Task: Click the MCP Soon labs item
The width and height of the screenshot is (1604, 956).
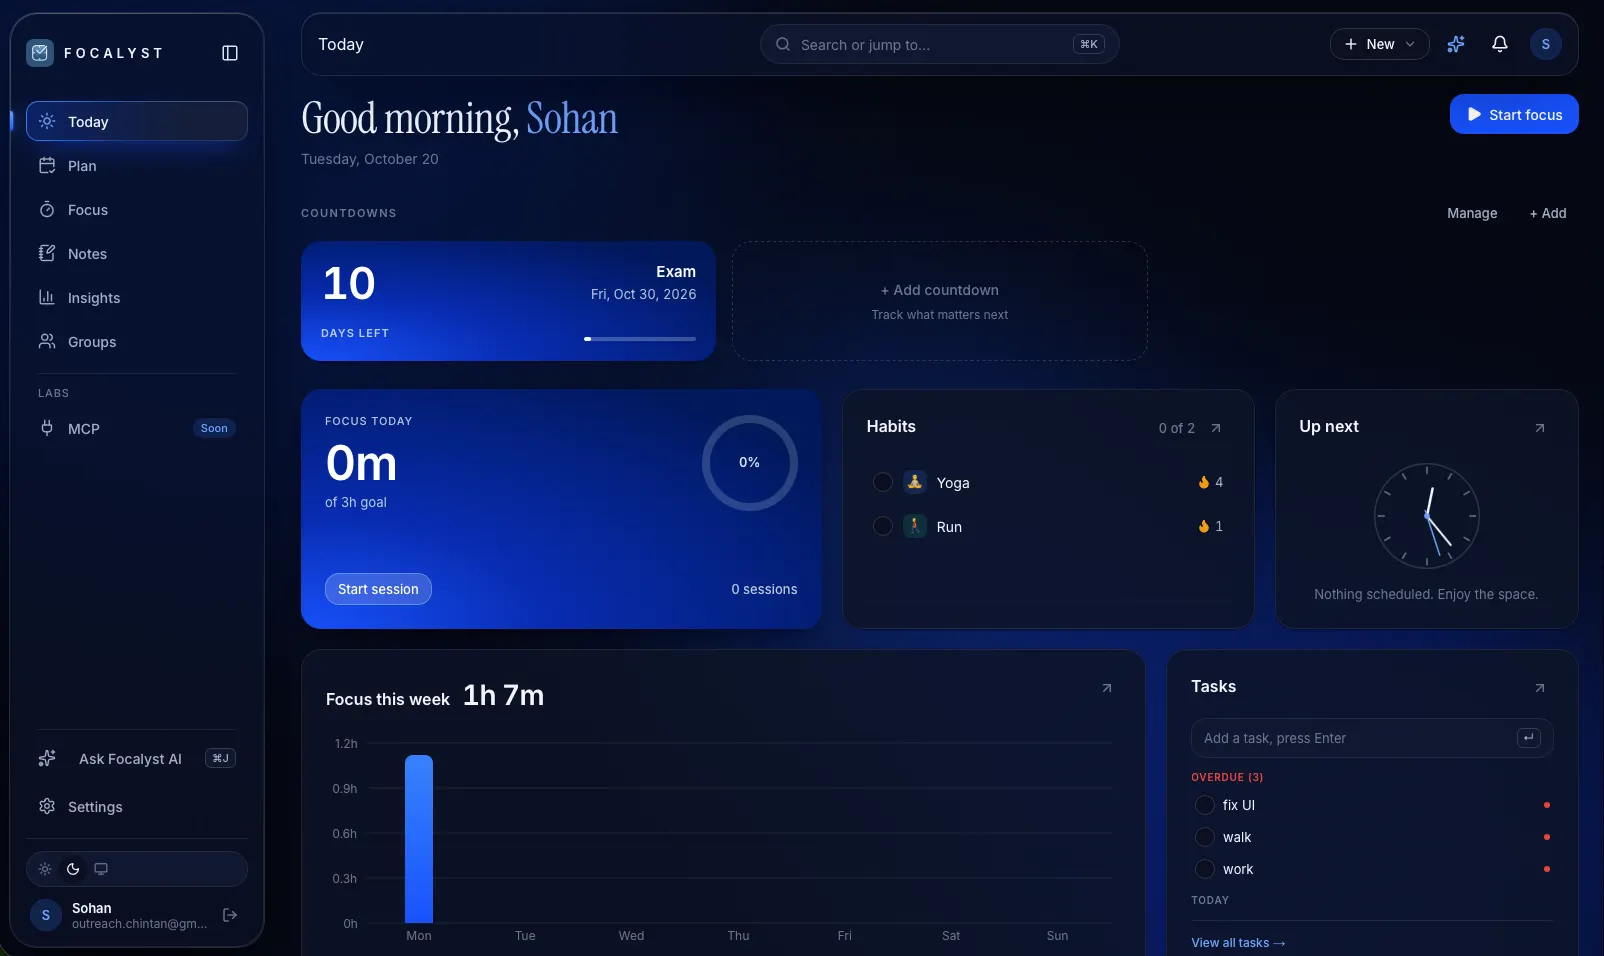Action: 137,428
